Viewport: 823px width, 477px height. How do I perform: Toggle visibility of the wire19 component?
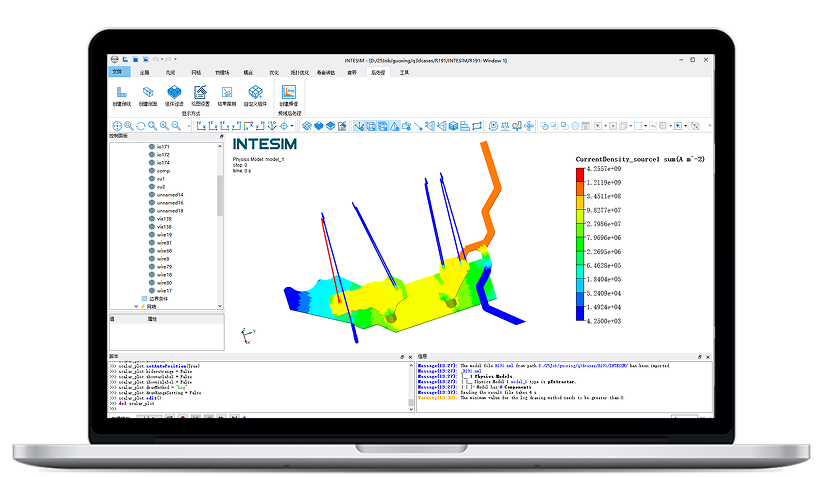click(152, 235)
